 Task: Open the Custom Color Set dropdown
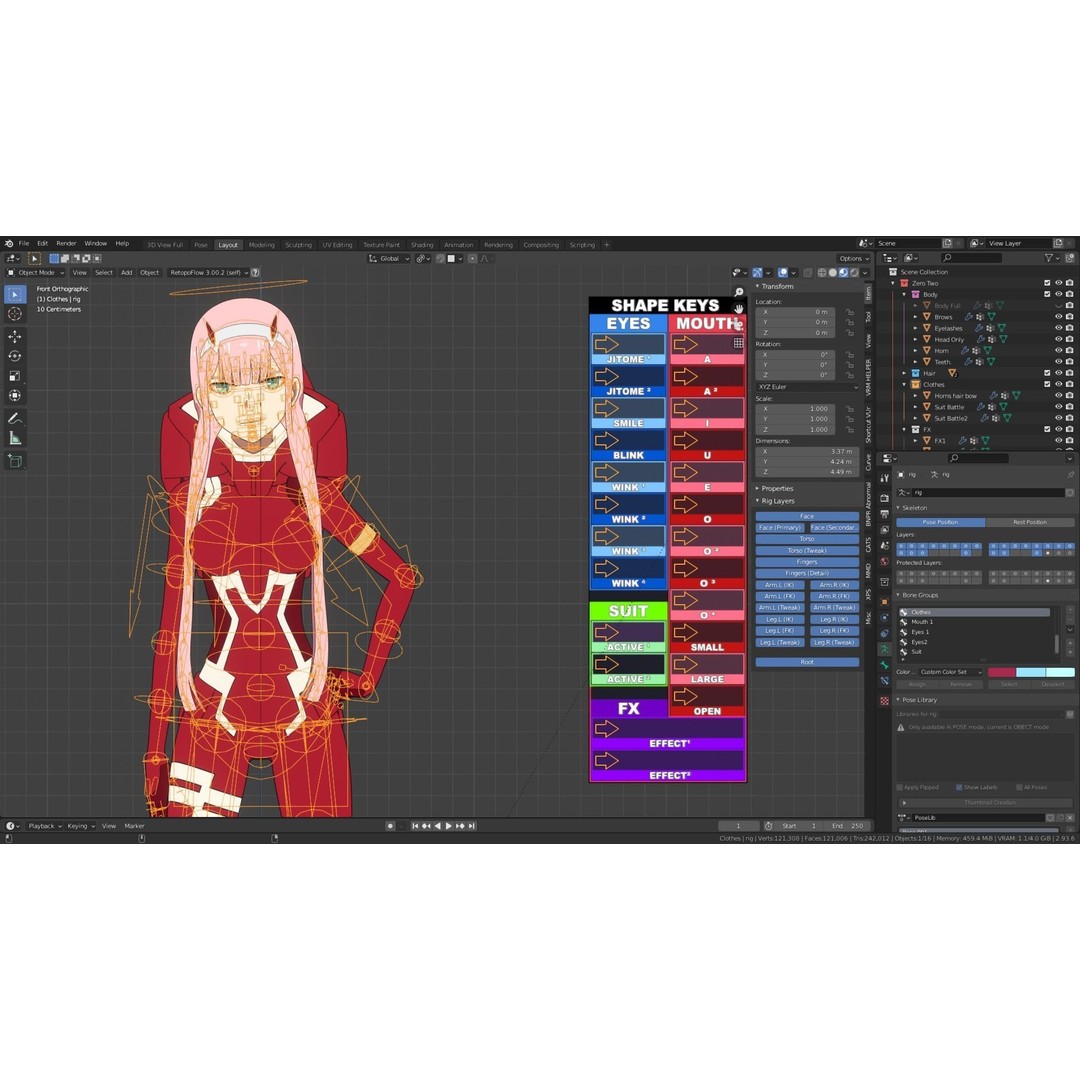[951, 672]
